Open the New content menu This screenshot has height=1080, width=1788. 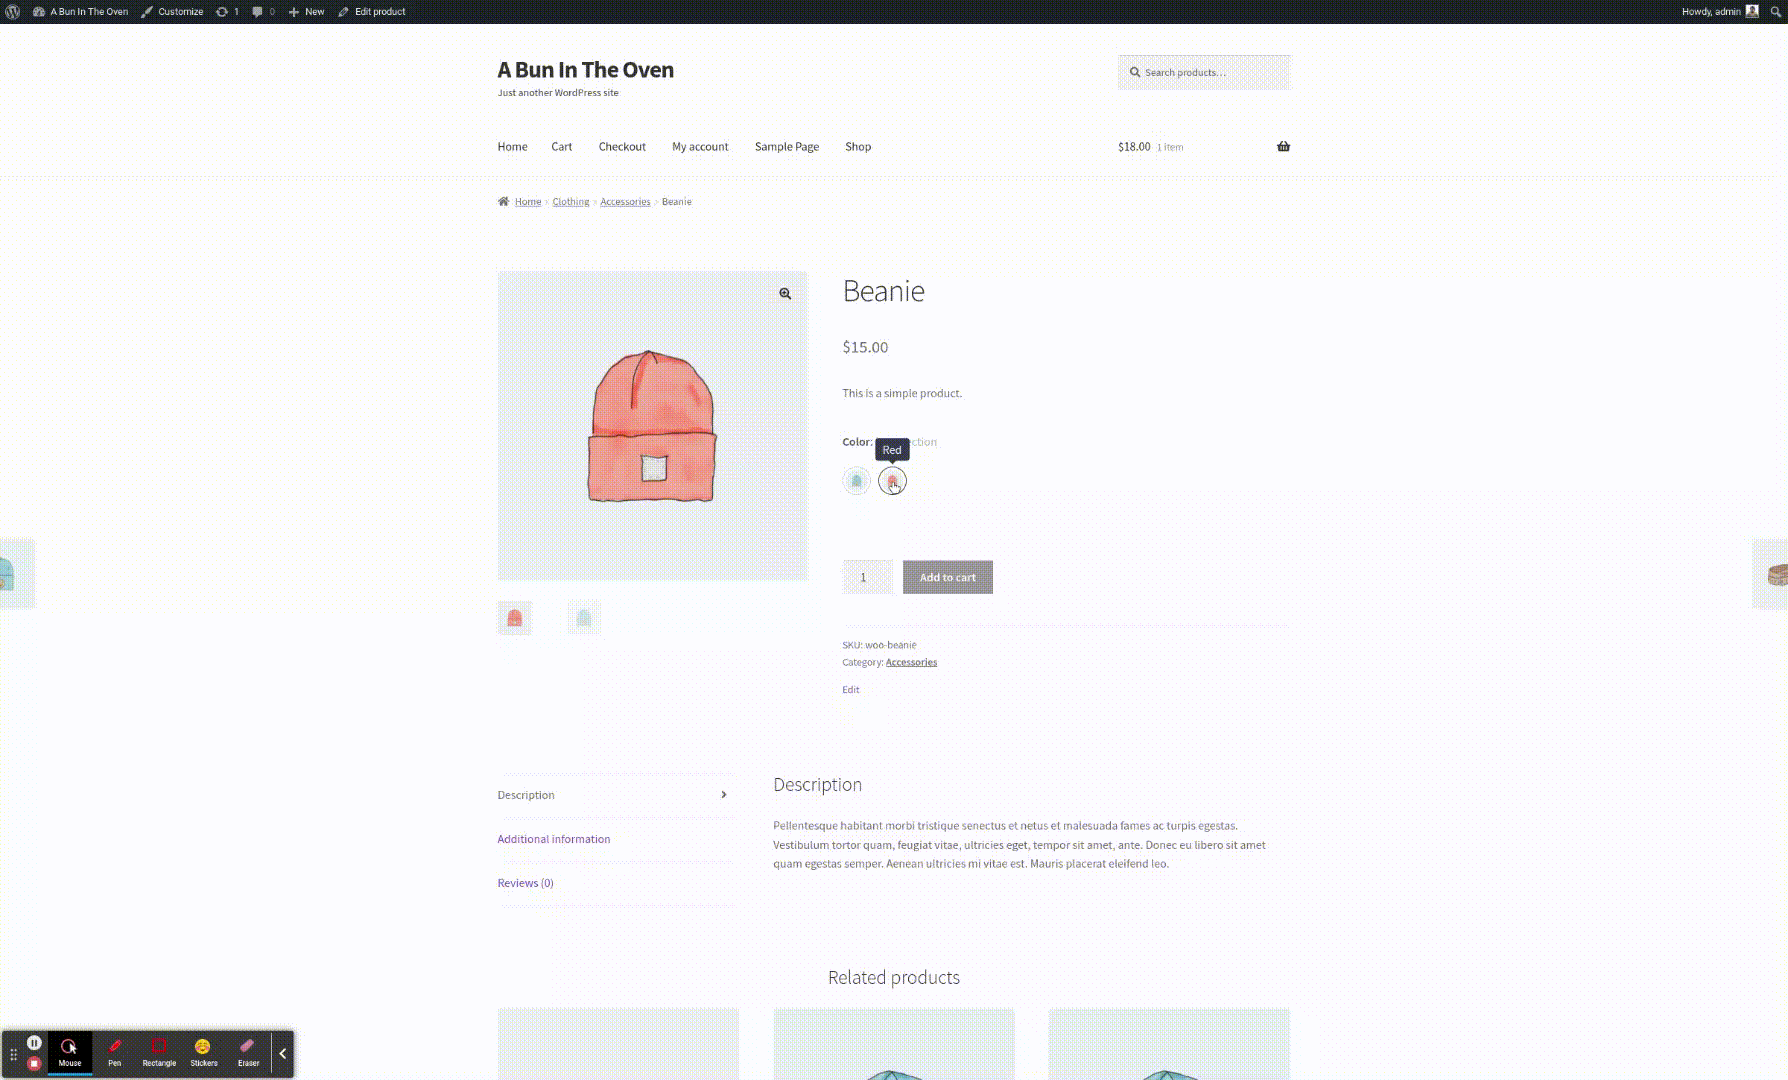tap(306, 12)
